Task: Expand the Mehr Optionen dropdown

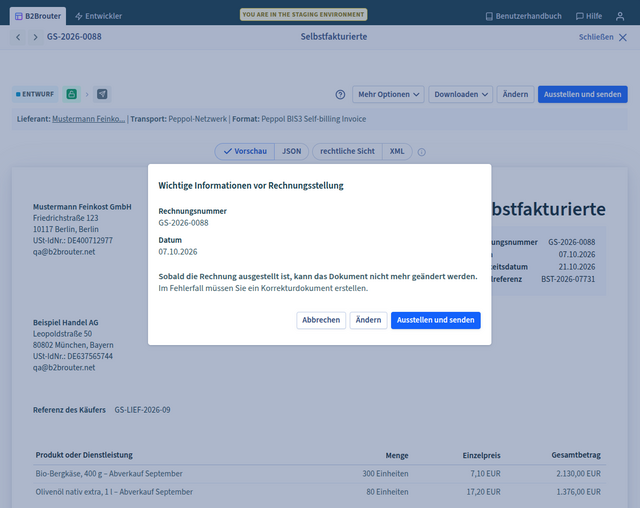Action: click(388, 94)
